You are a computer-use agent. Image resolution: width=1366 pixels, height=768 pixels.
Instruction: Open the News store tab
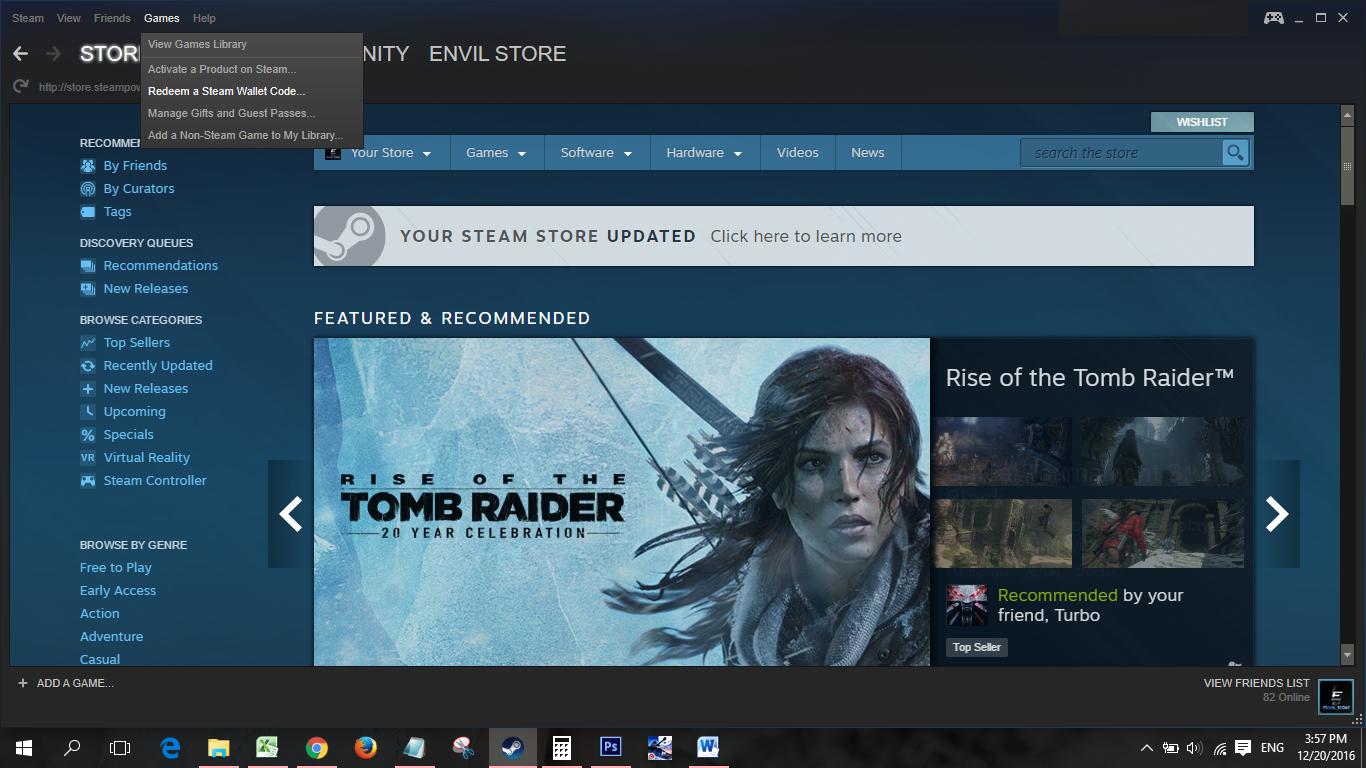click(x=867, y=153)
